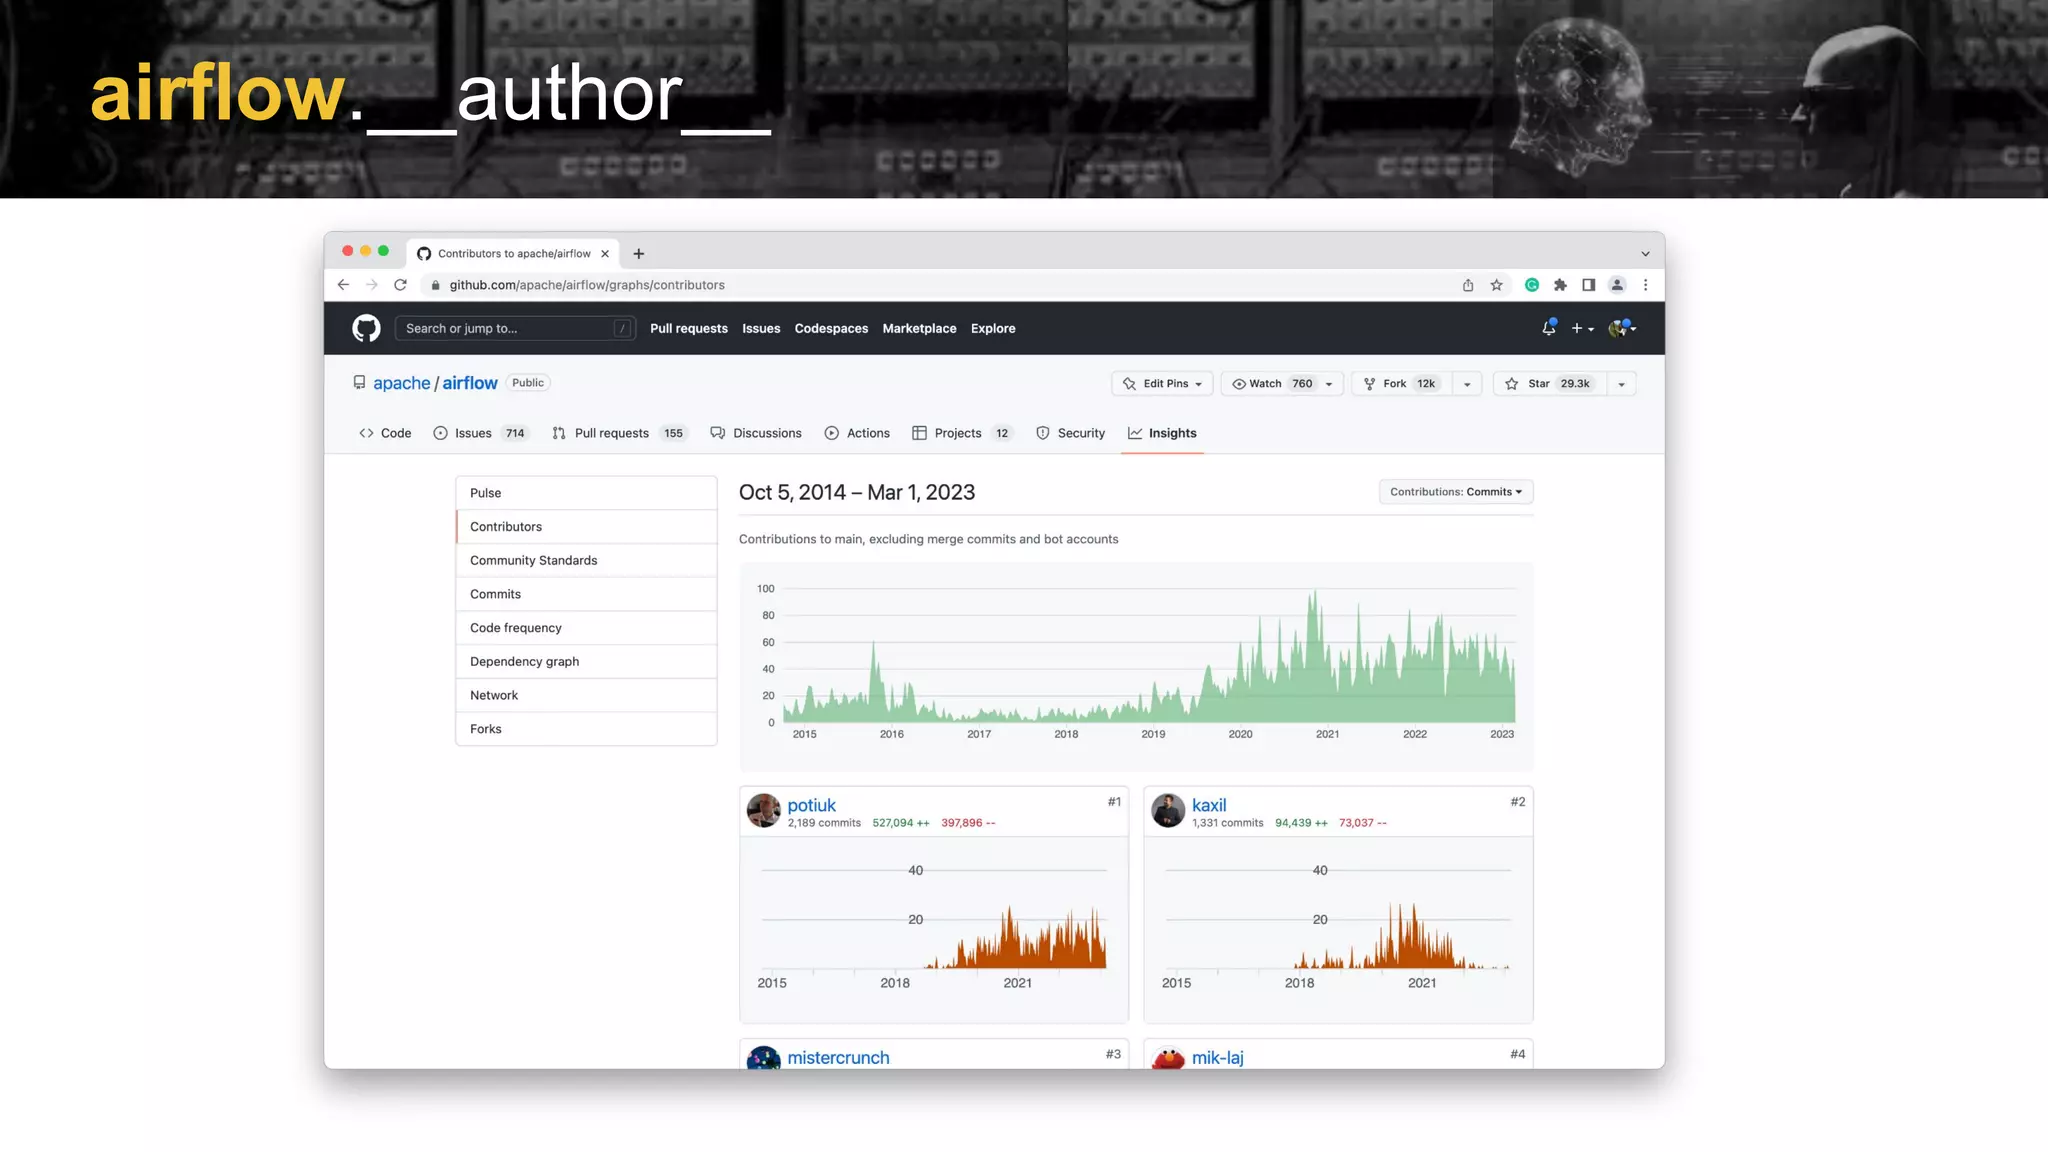The image size is (2048, 1152).
Task: Open the browser extensions puzzle icon
Action: tap(1560, 285)
